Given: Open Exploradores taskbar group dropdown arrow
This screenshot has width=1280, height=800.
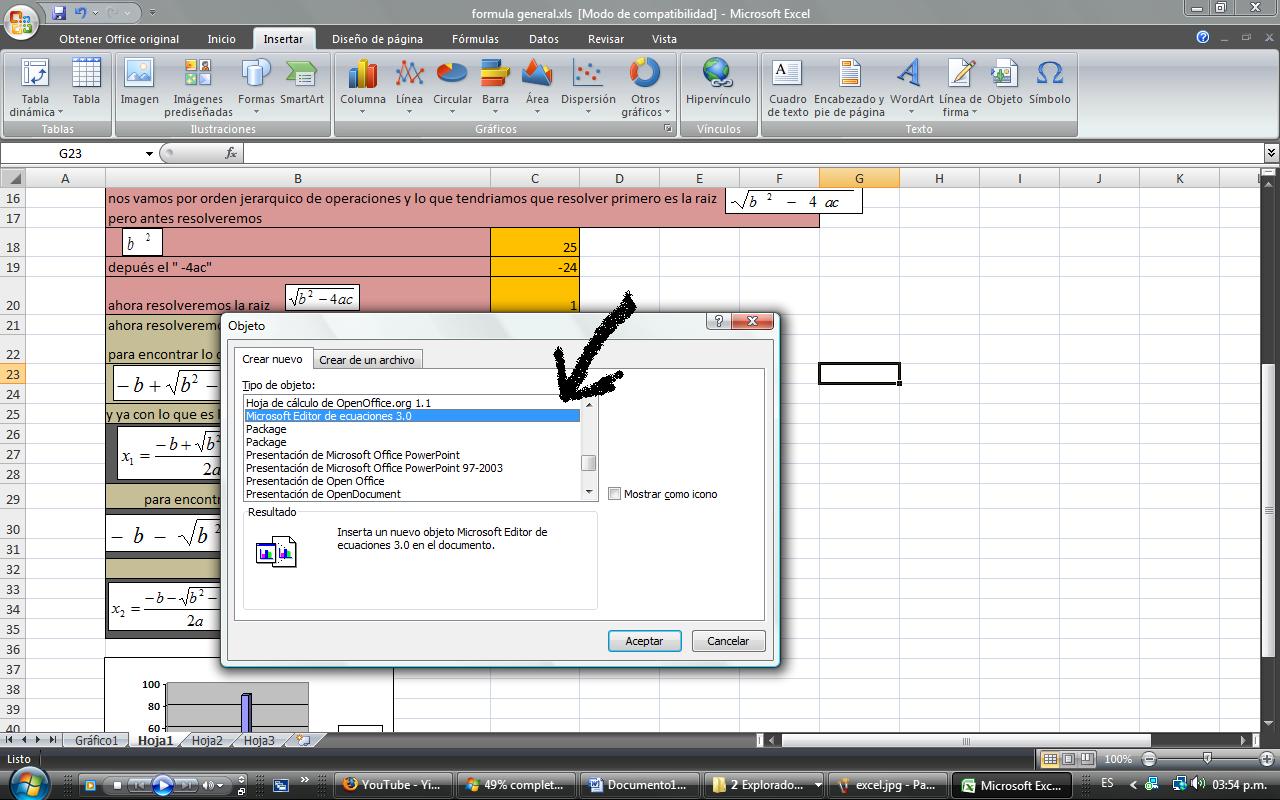Looking at the screenshot, I should pos(818,785).
